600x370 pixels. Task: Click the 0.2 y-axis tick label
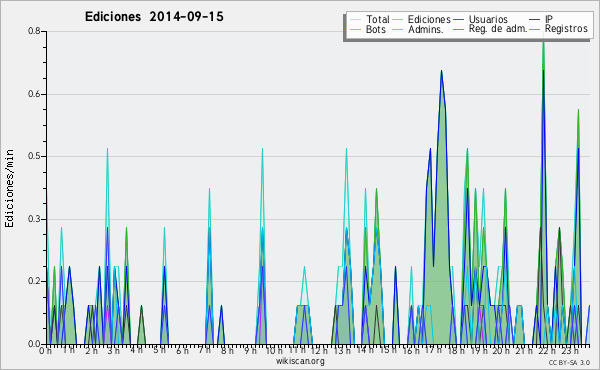coord(34,281)
